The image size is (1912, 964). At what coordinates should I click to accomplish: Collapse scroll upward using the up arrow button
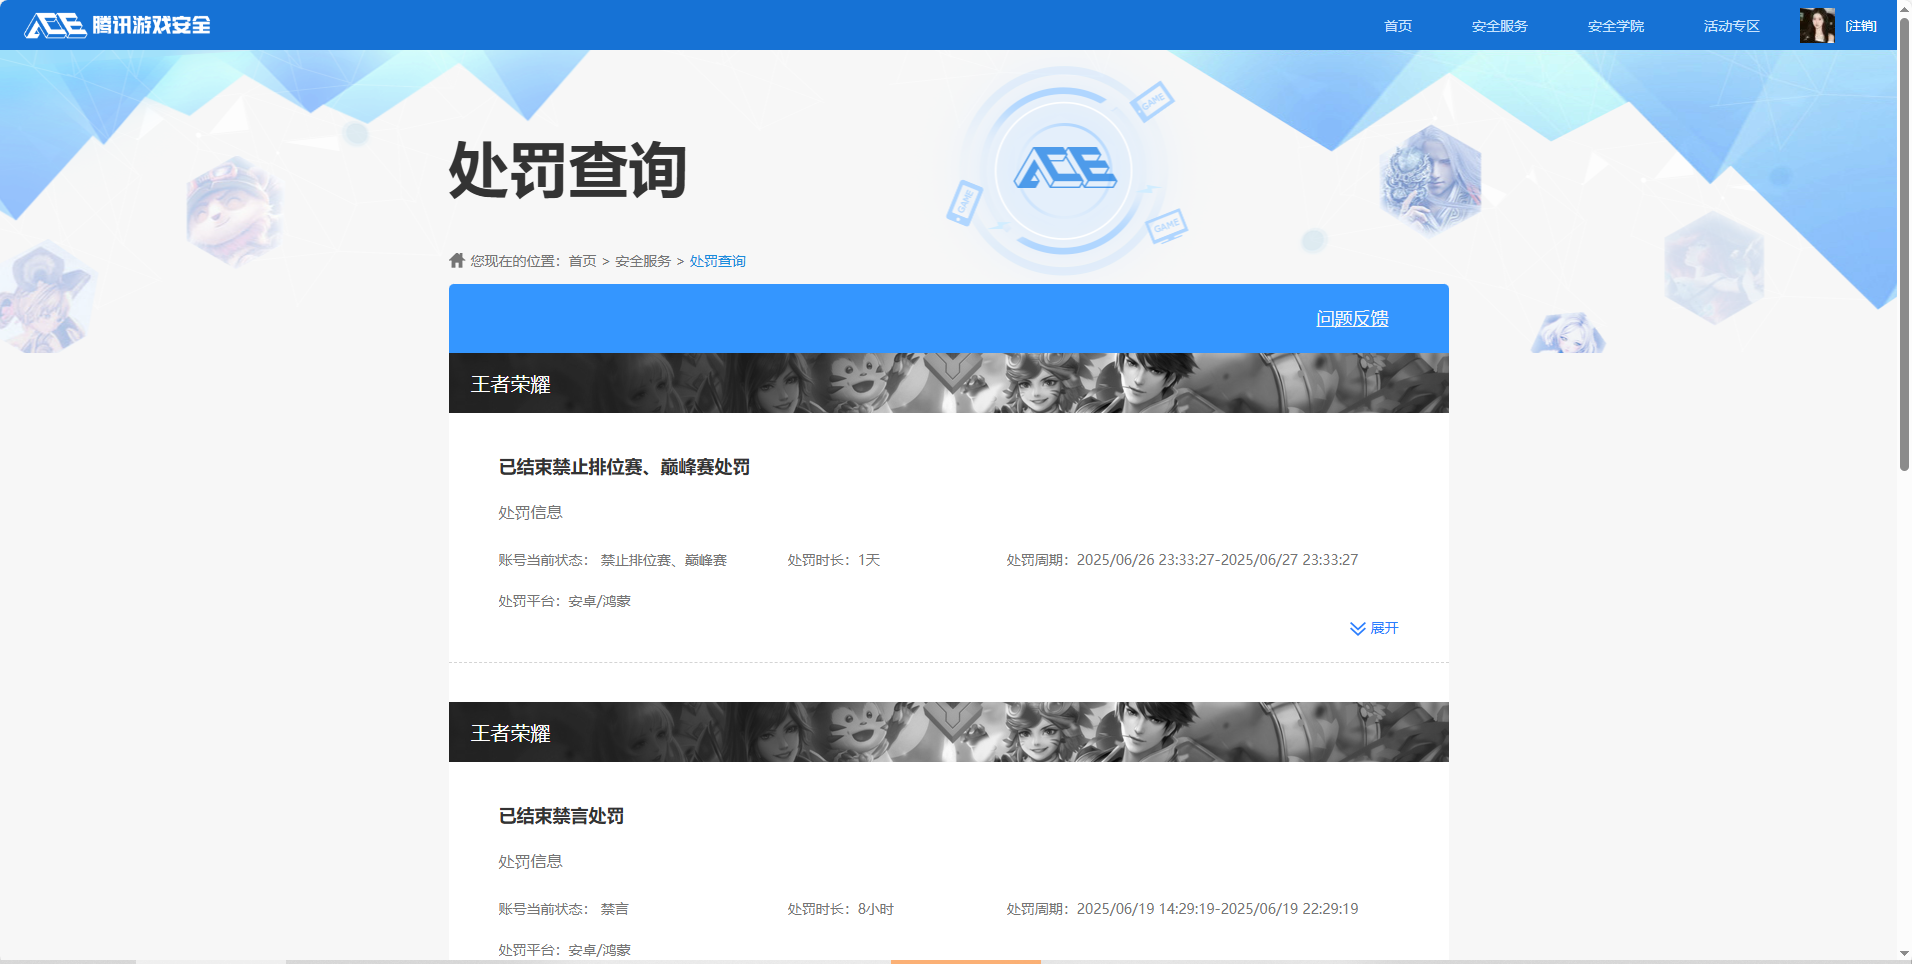pos(1903,8)
